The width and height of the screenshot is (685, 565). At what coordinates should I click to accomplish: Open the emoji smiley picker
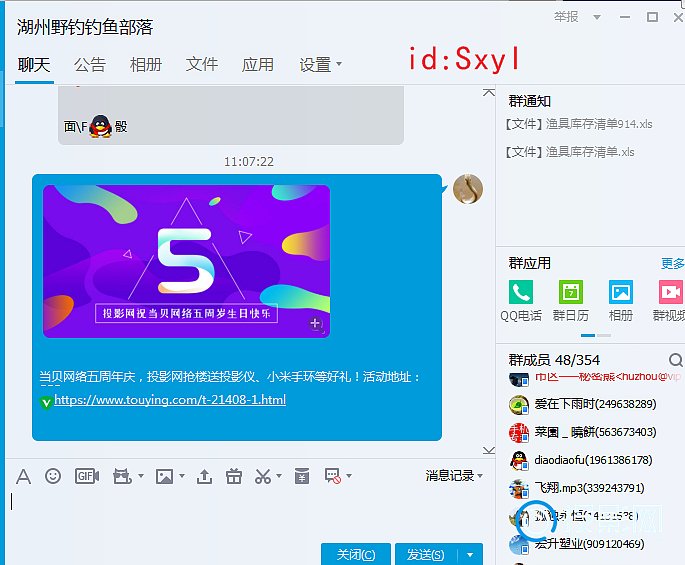[53, 476]
